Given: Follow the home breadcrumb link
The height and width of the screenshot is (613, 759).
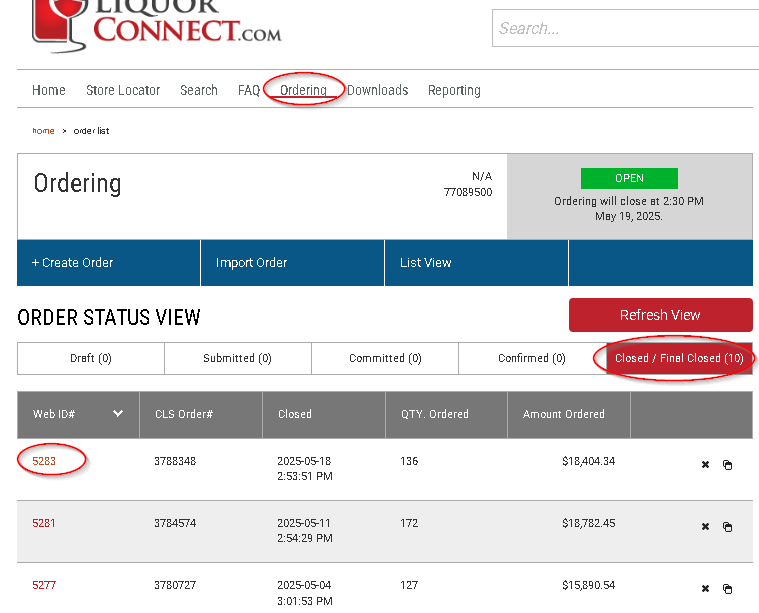Looking at the screenshot, I should point(43,131).
